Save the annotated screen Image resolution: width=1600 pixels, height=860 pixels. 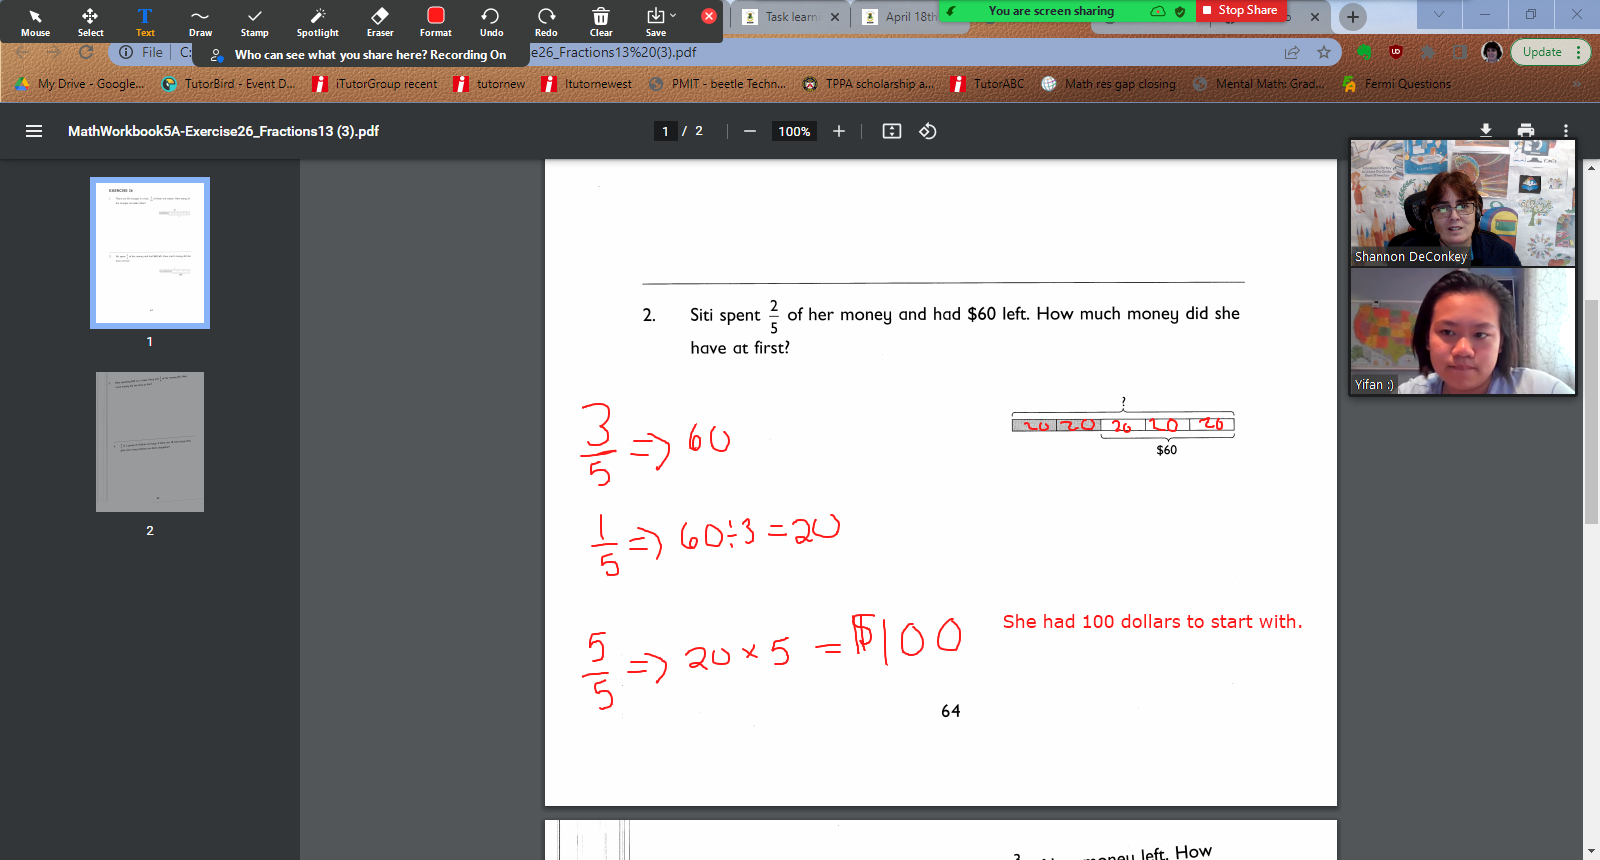(655, 22)
